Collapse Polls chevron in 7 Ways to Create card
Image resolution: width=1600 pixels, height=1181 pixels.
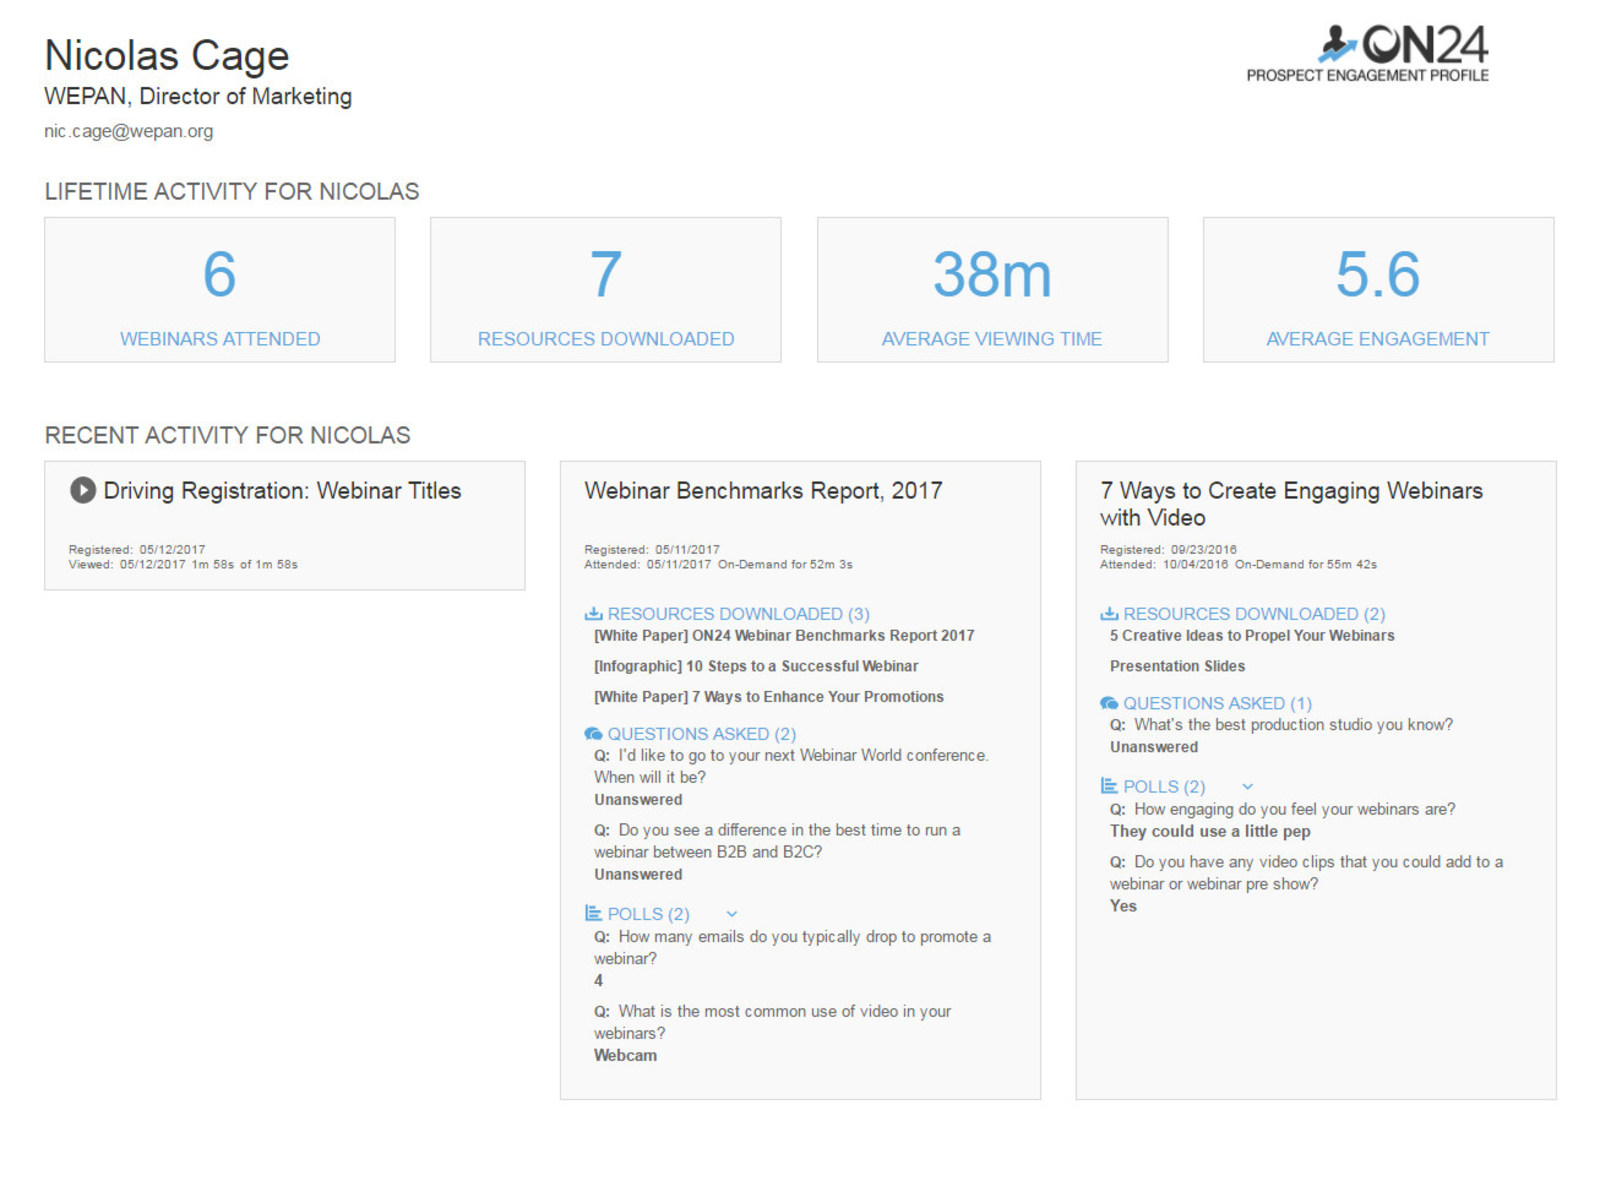tap(1247, 787)
